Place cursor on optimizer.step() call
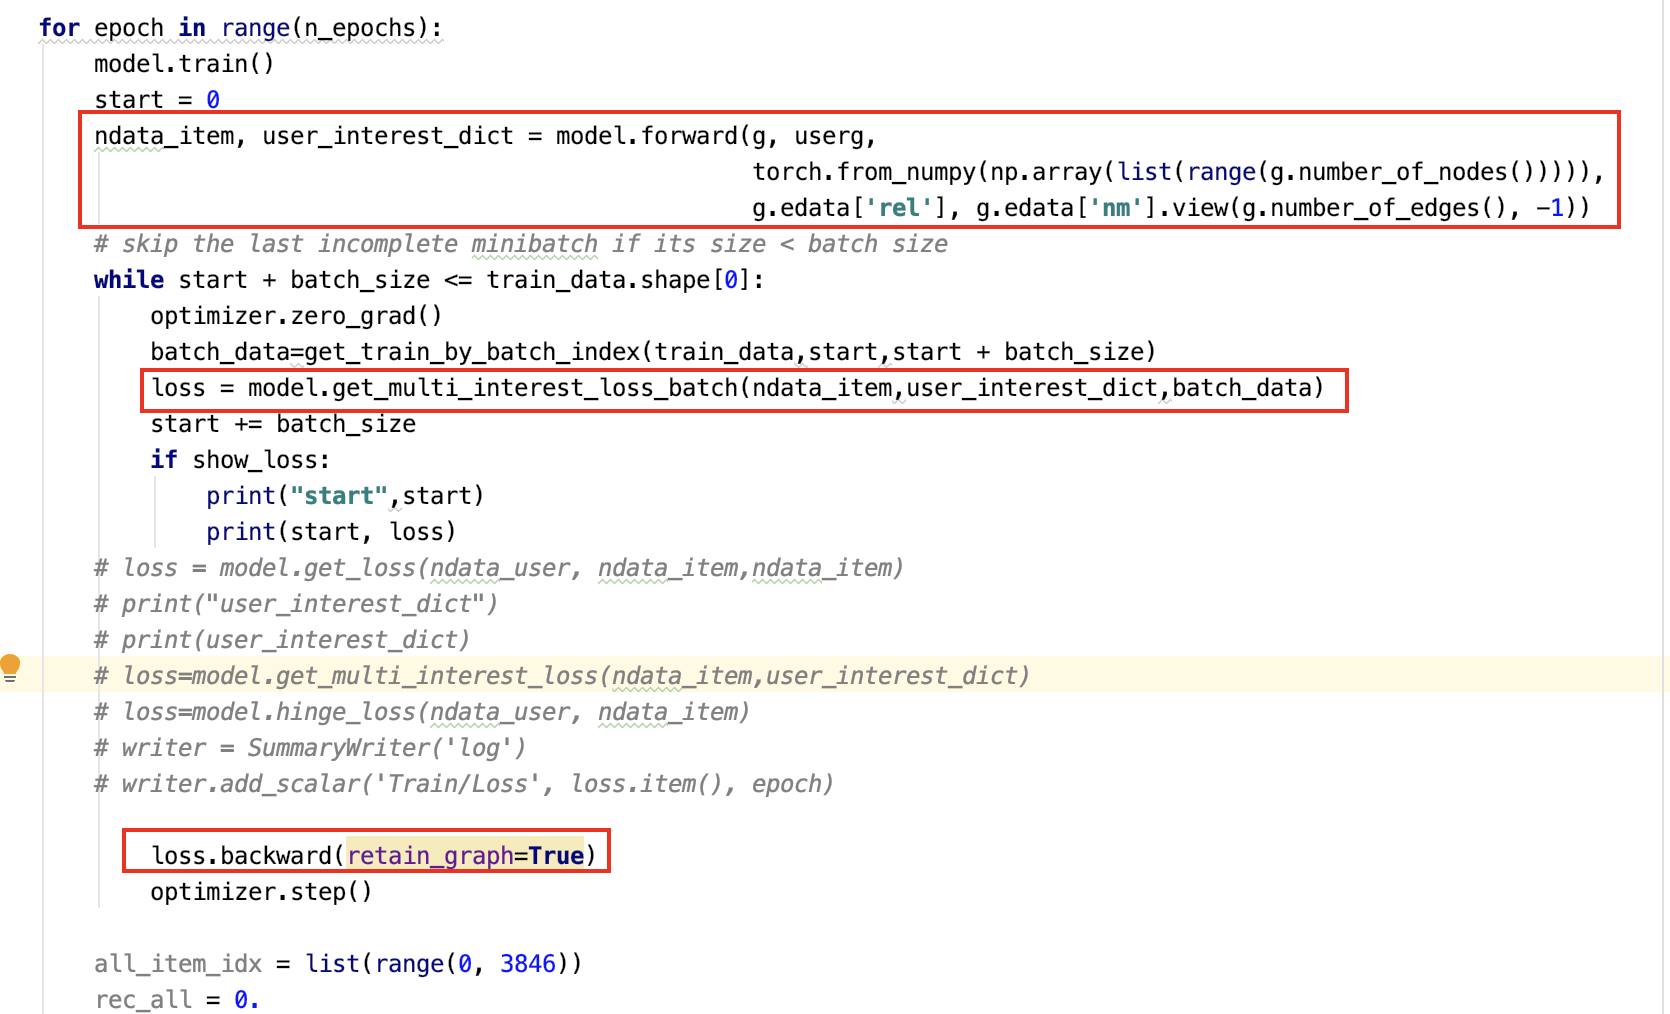 click(x=260, y=892)
